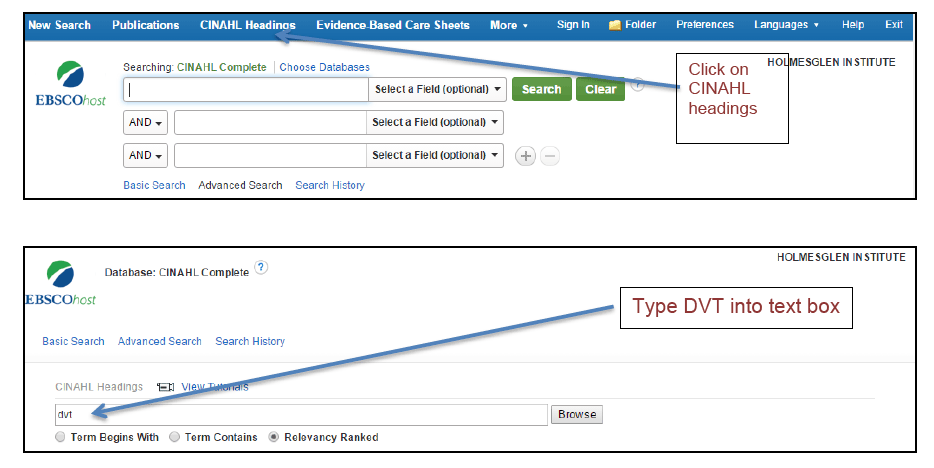Expand the Languages menu
Image resolution: width=934 pixels, height=468 pixels.
click(786, 25)
